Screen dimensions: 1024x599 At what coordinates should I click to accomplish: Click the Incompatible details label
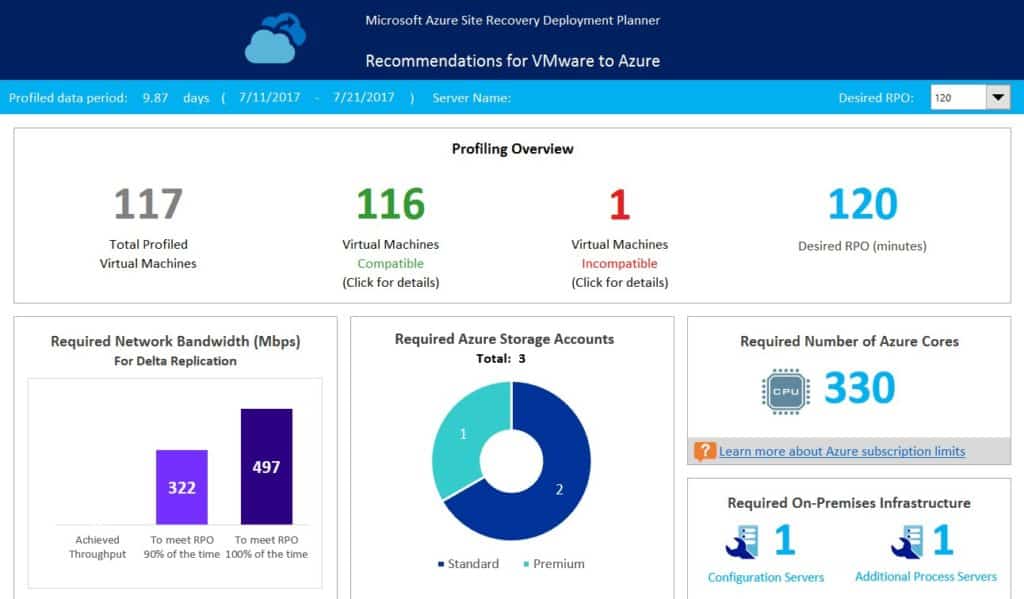click(619, 264)
